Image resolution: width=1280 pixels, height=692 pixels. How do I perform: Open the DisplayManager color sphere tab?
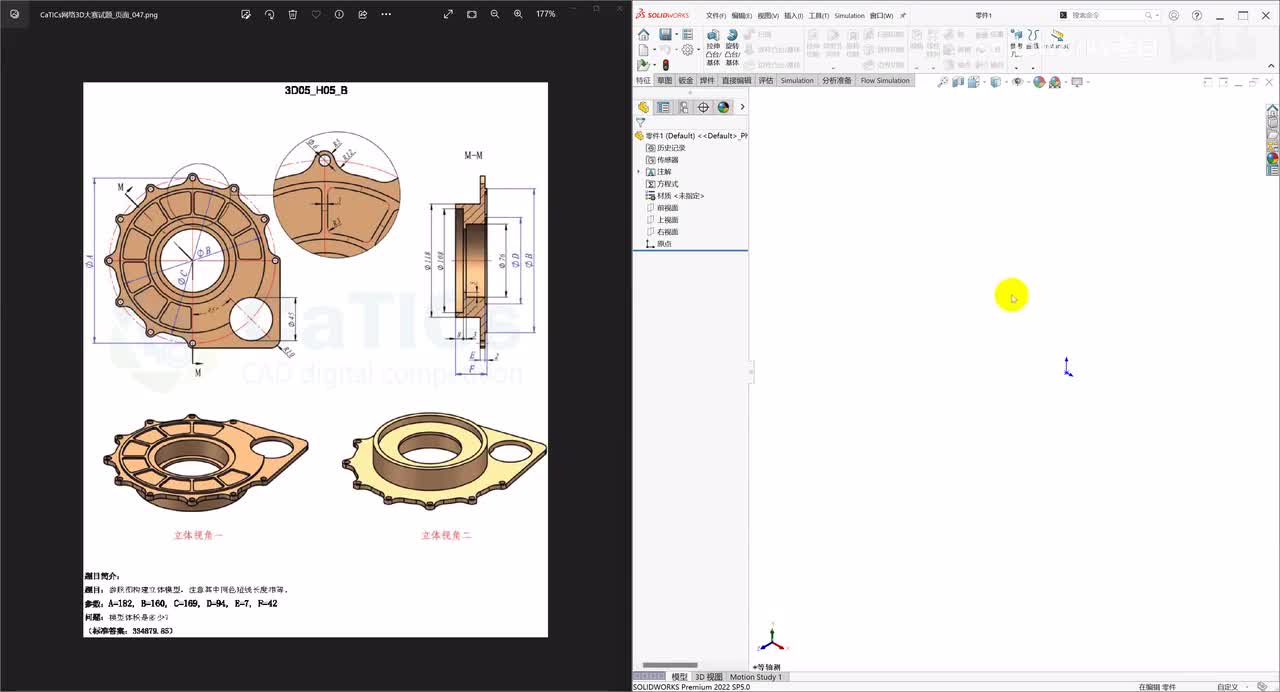coord(723,107)
